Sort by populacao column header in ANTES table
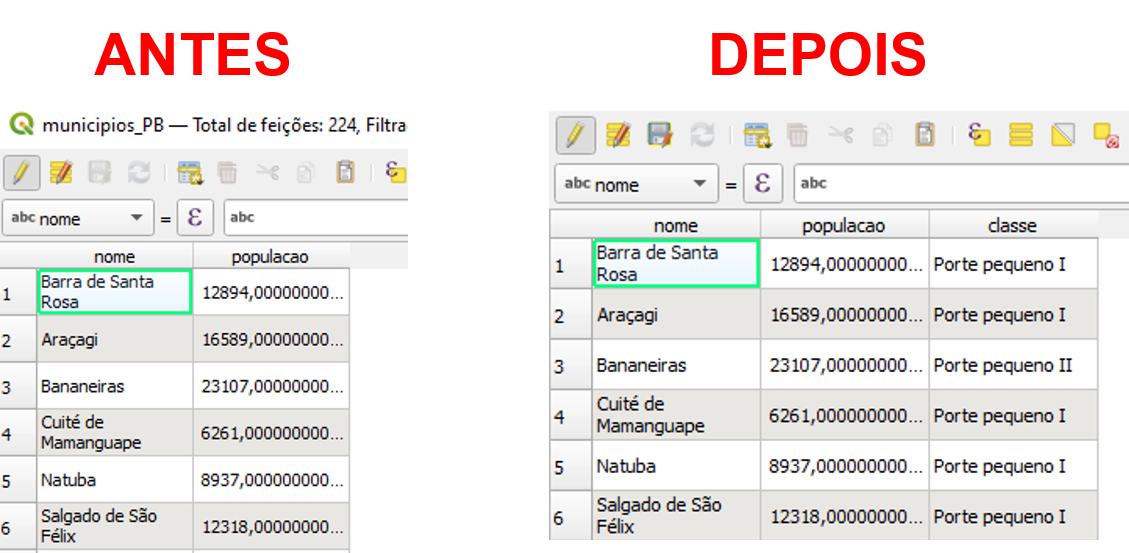The width and height of the screenshot is (1129, 553). tap(270, 257)
